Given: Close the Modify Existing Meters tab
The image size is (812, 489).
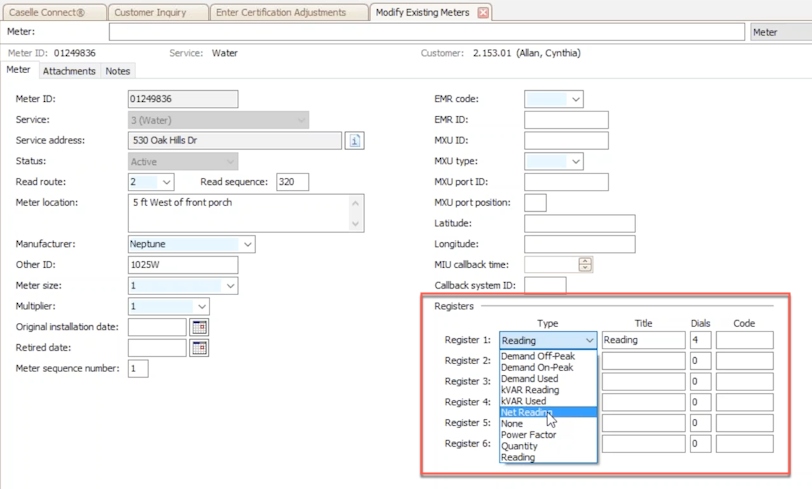Looking at the screenshot, I should click(x=483, y=13).
